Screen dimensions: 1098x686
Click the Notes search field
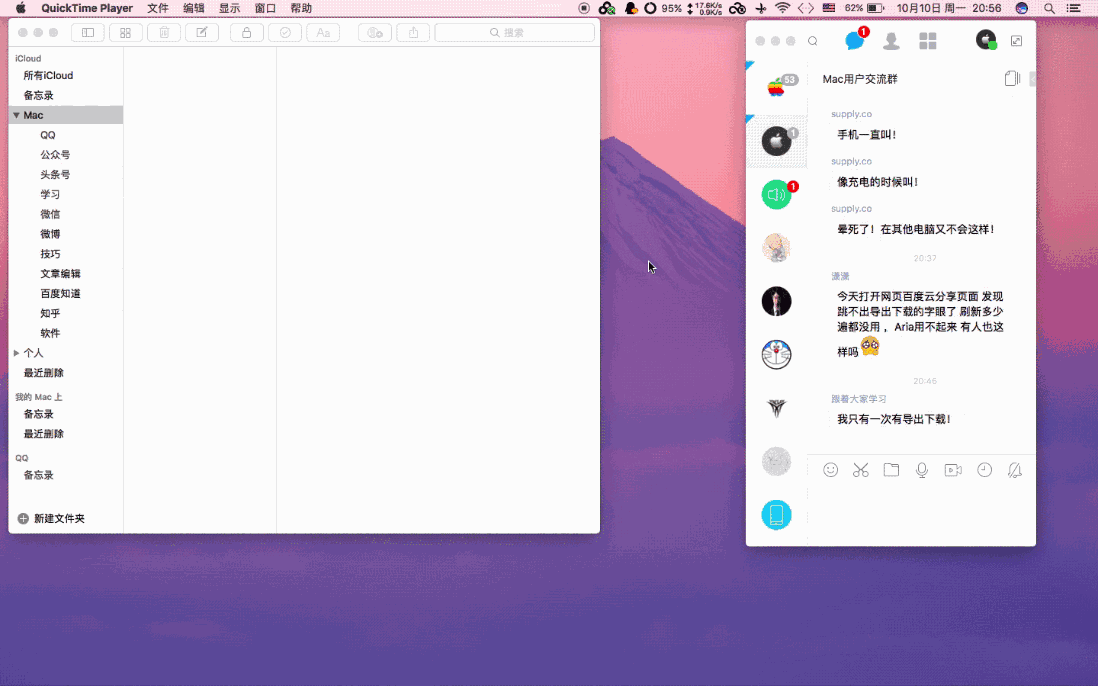point(514,33)
